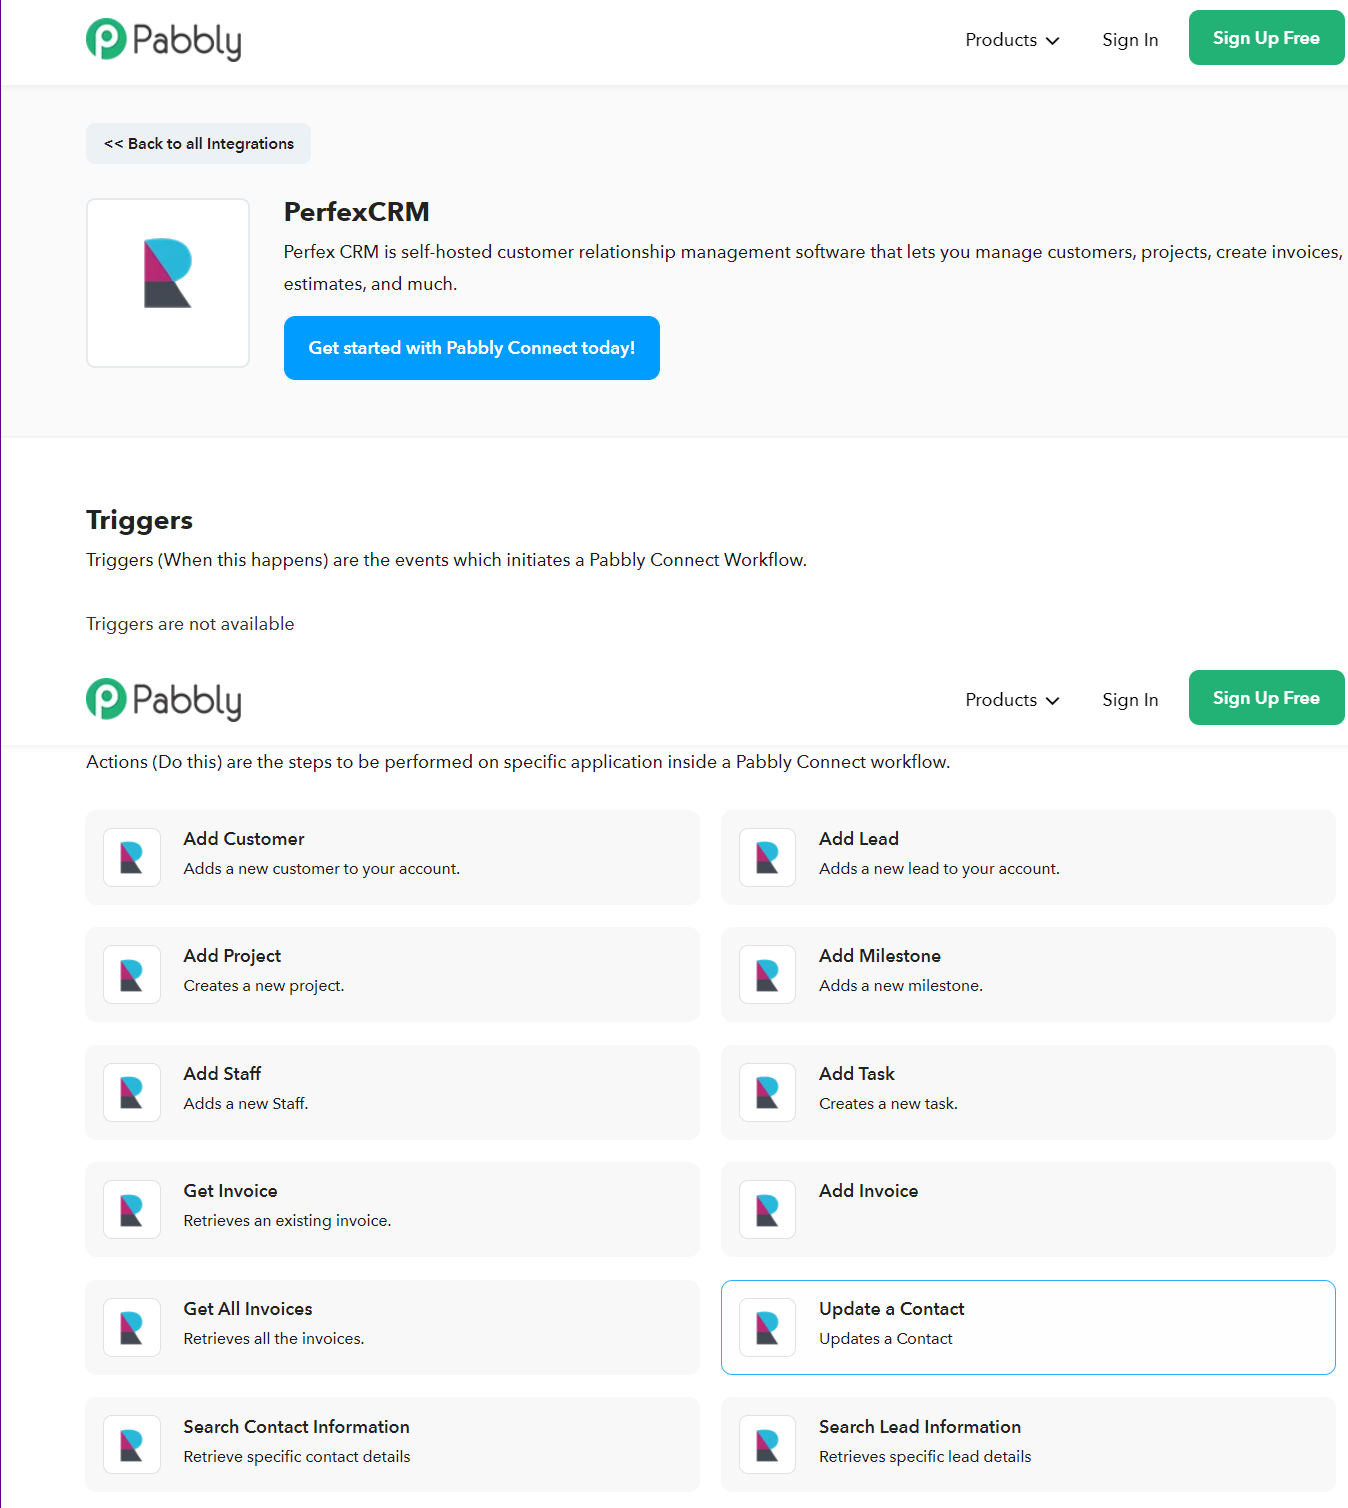Select the Add Customer title

point(244,839)
